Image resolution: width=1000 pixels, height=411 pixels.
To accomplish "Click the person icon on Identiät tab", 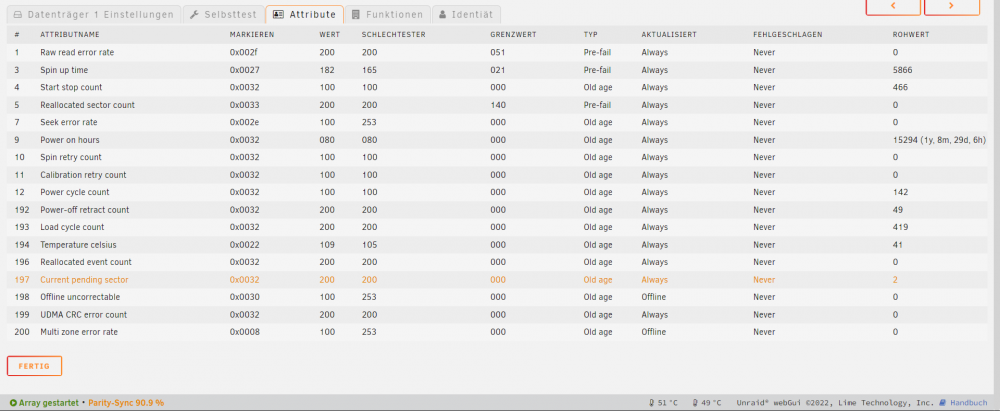I will [x=443, y=14].
